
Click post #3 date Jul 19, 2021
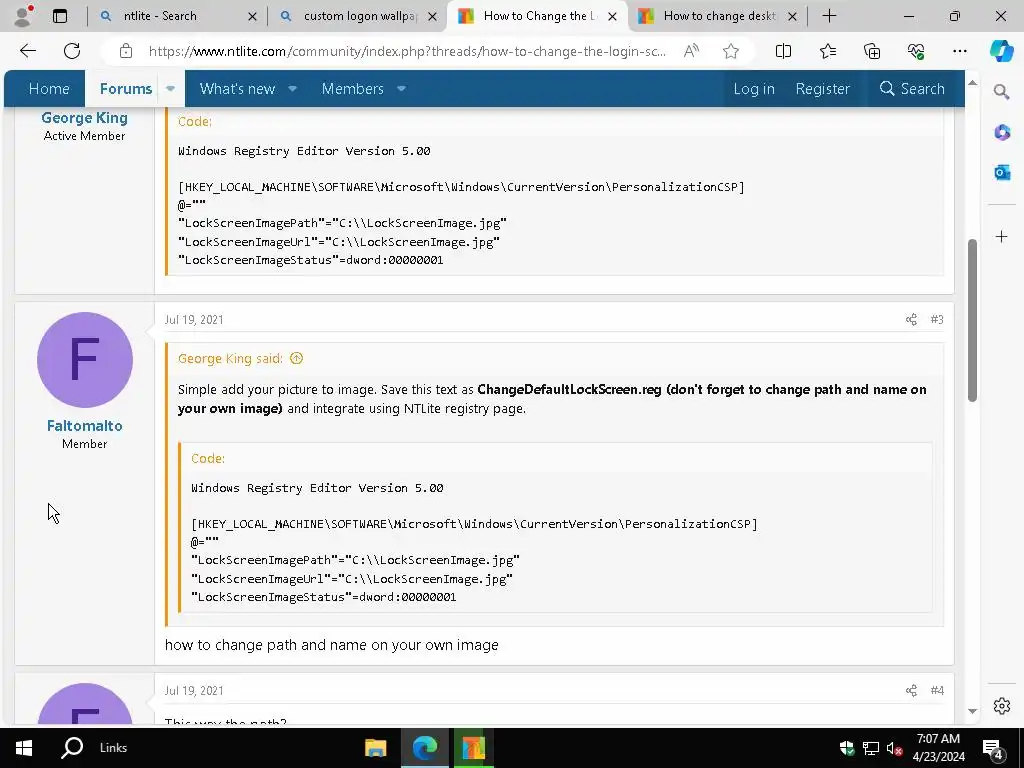(x=194, y=319)
